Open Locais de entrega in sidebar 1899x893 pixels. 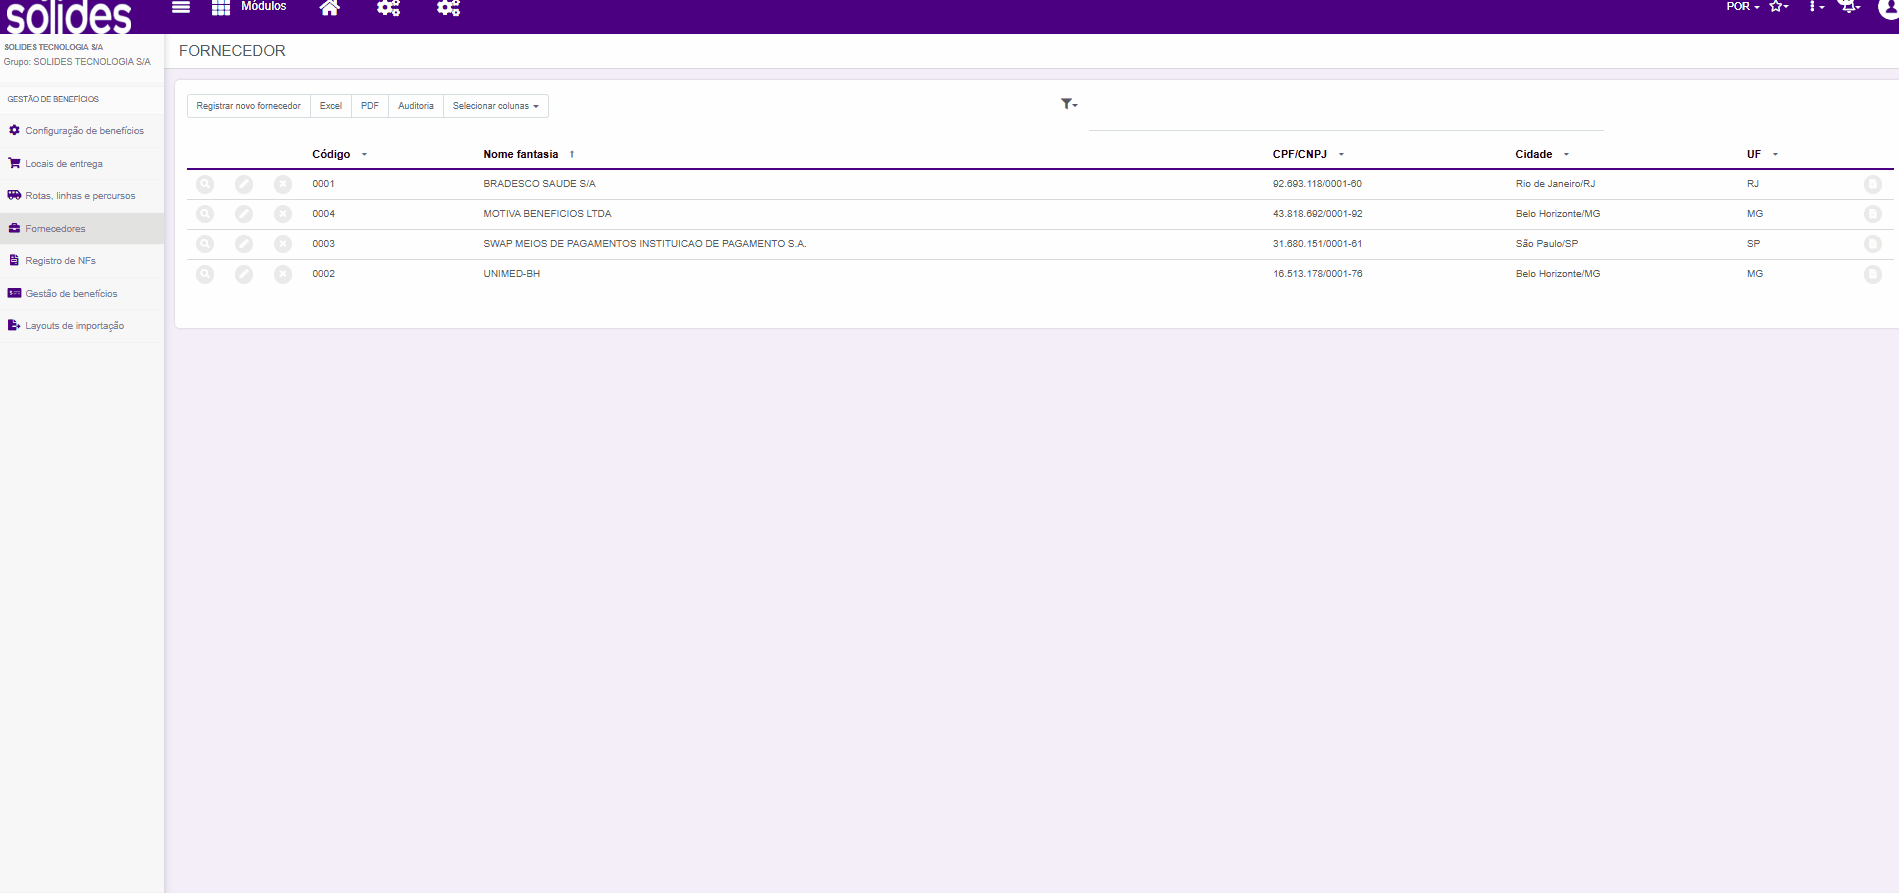point(82,164)
